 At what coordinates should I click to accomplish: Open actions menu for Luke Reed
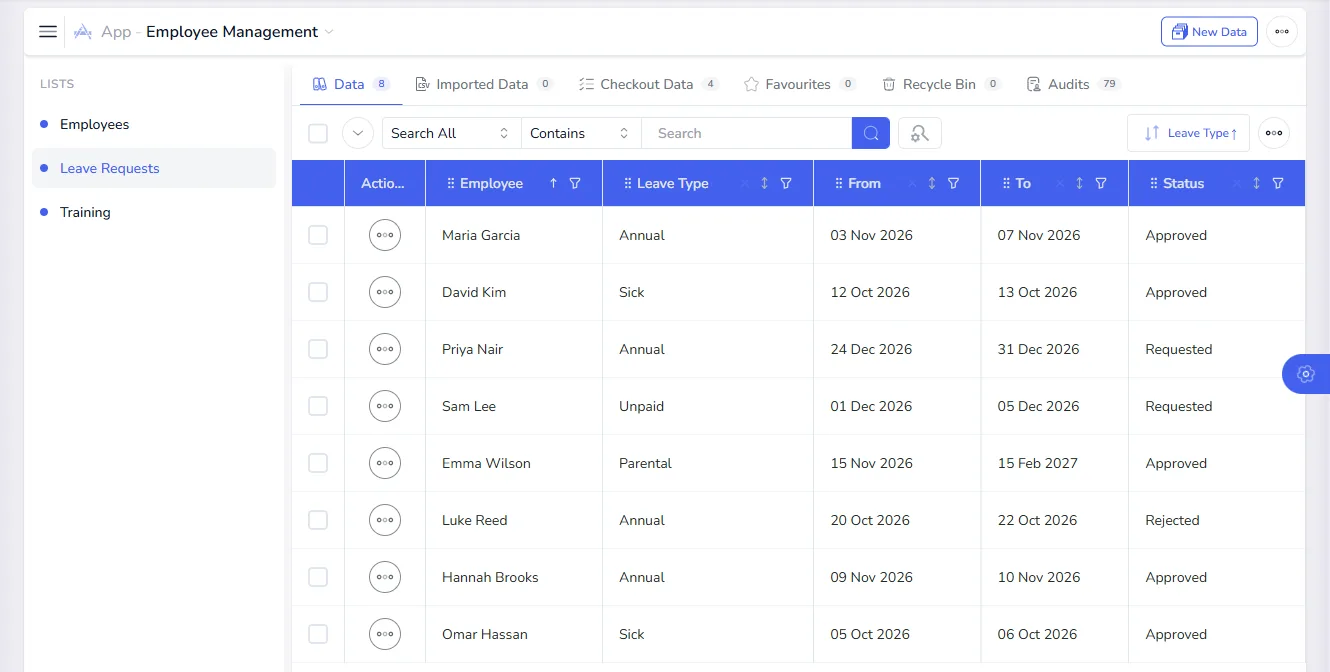[x=385, y=520]
